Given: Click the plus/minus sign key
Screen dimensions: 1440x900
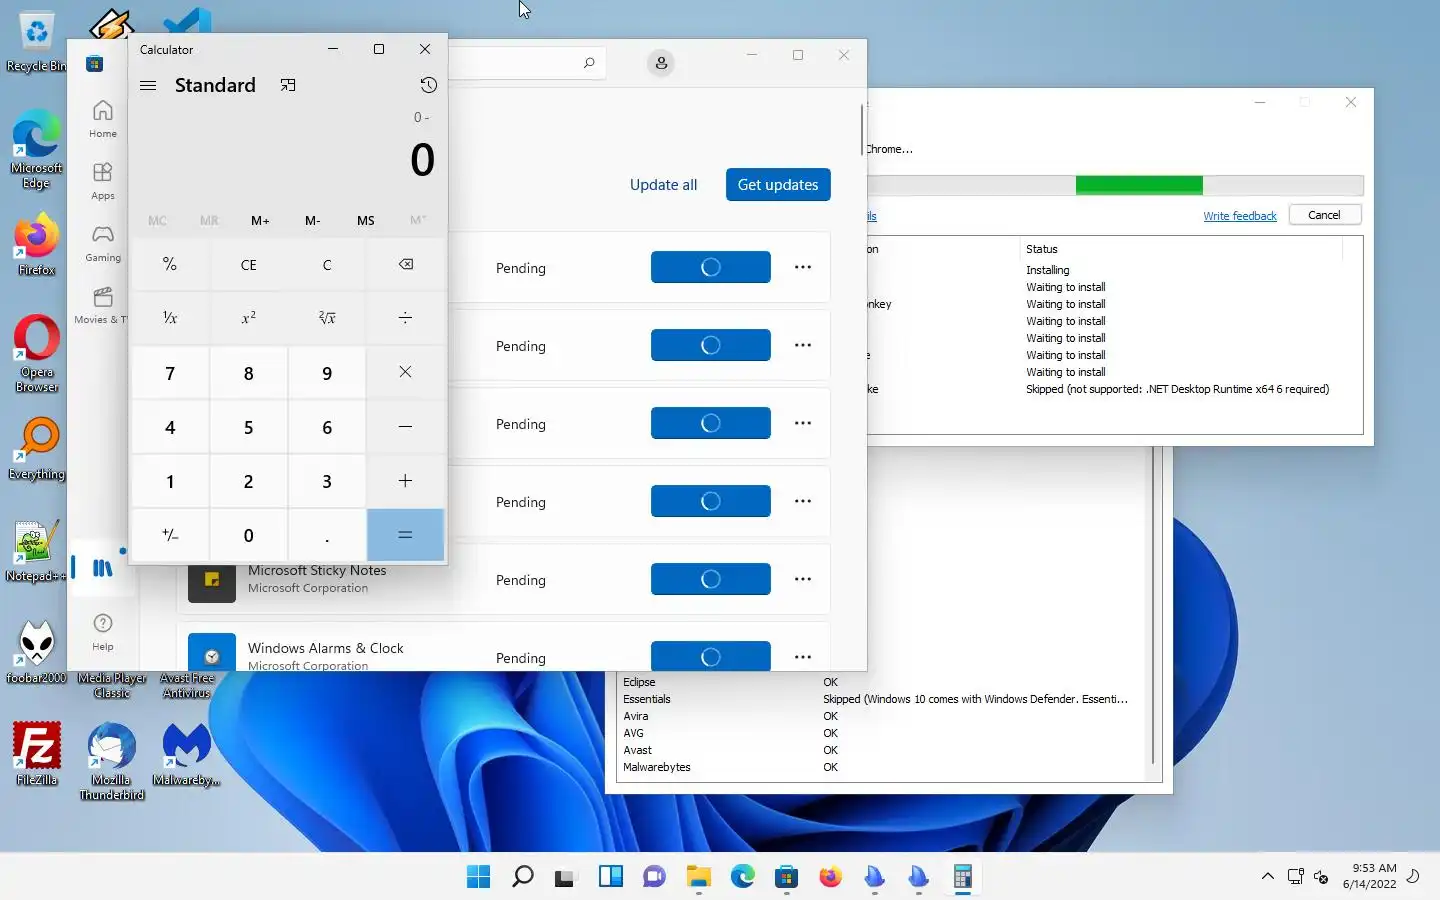Looking at the screenshot, I should point(170,535).
